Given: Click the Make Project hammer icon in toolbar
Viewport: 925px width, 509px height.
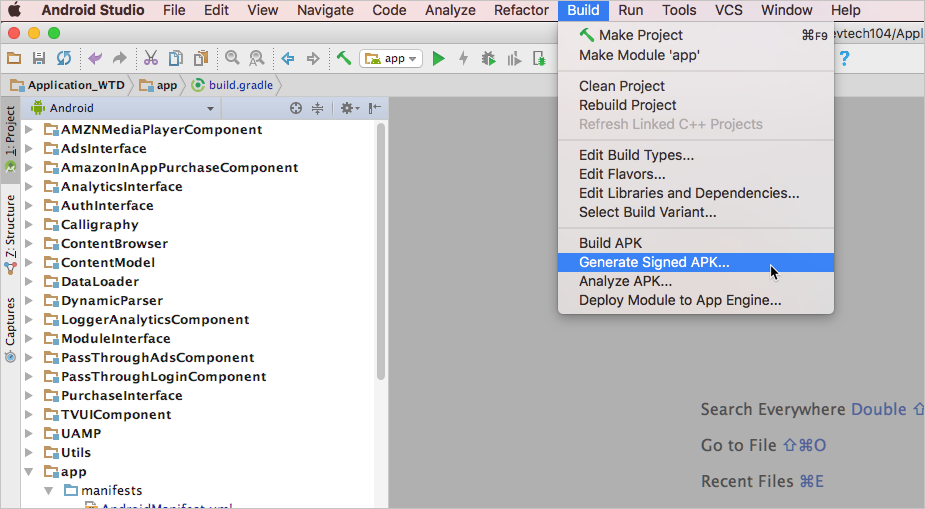Looking at the screenshot, I should tap(343, 59).
